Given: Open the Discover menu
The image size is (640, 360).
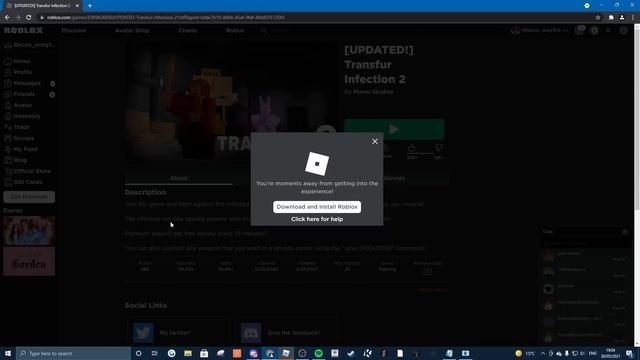Looking at the screenshot, I should pos(74,30).
